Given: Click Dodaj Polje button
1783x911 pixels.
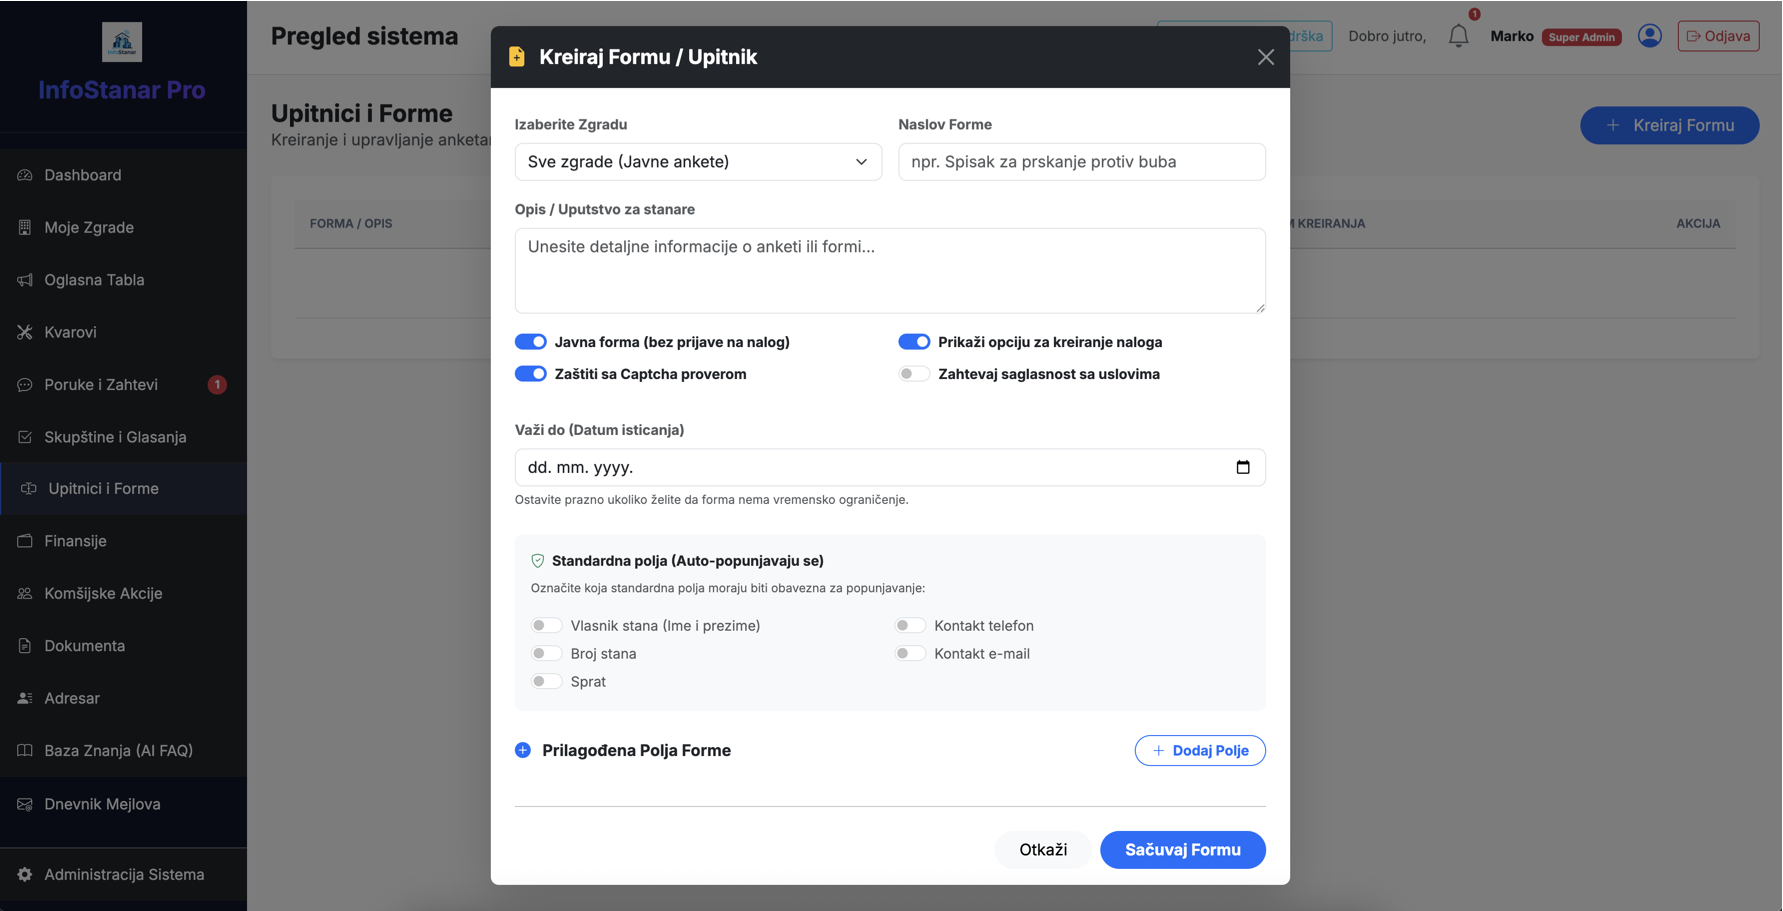Looking at the screenshot, I should [x=1200, y=751].
